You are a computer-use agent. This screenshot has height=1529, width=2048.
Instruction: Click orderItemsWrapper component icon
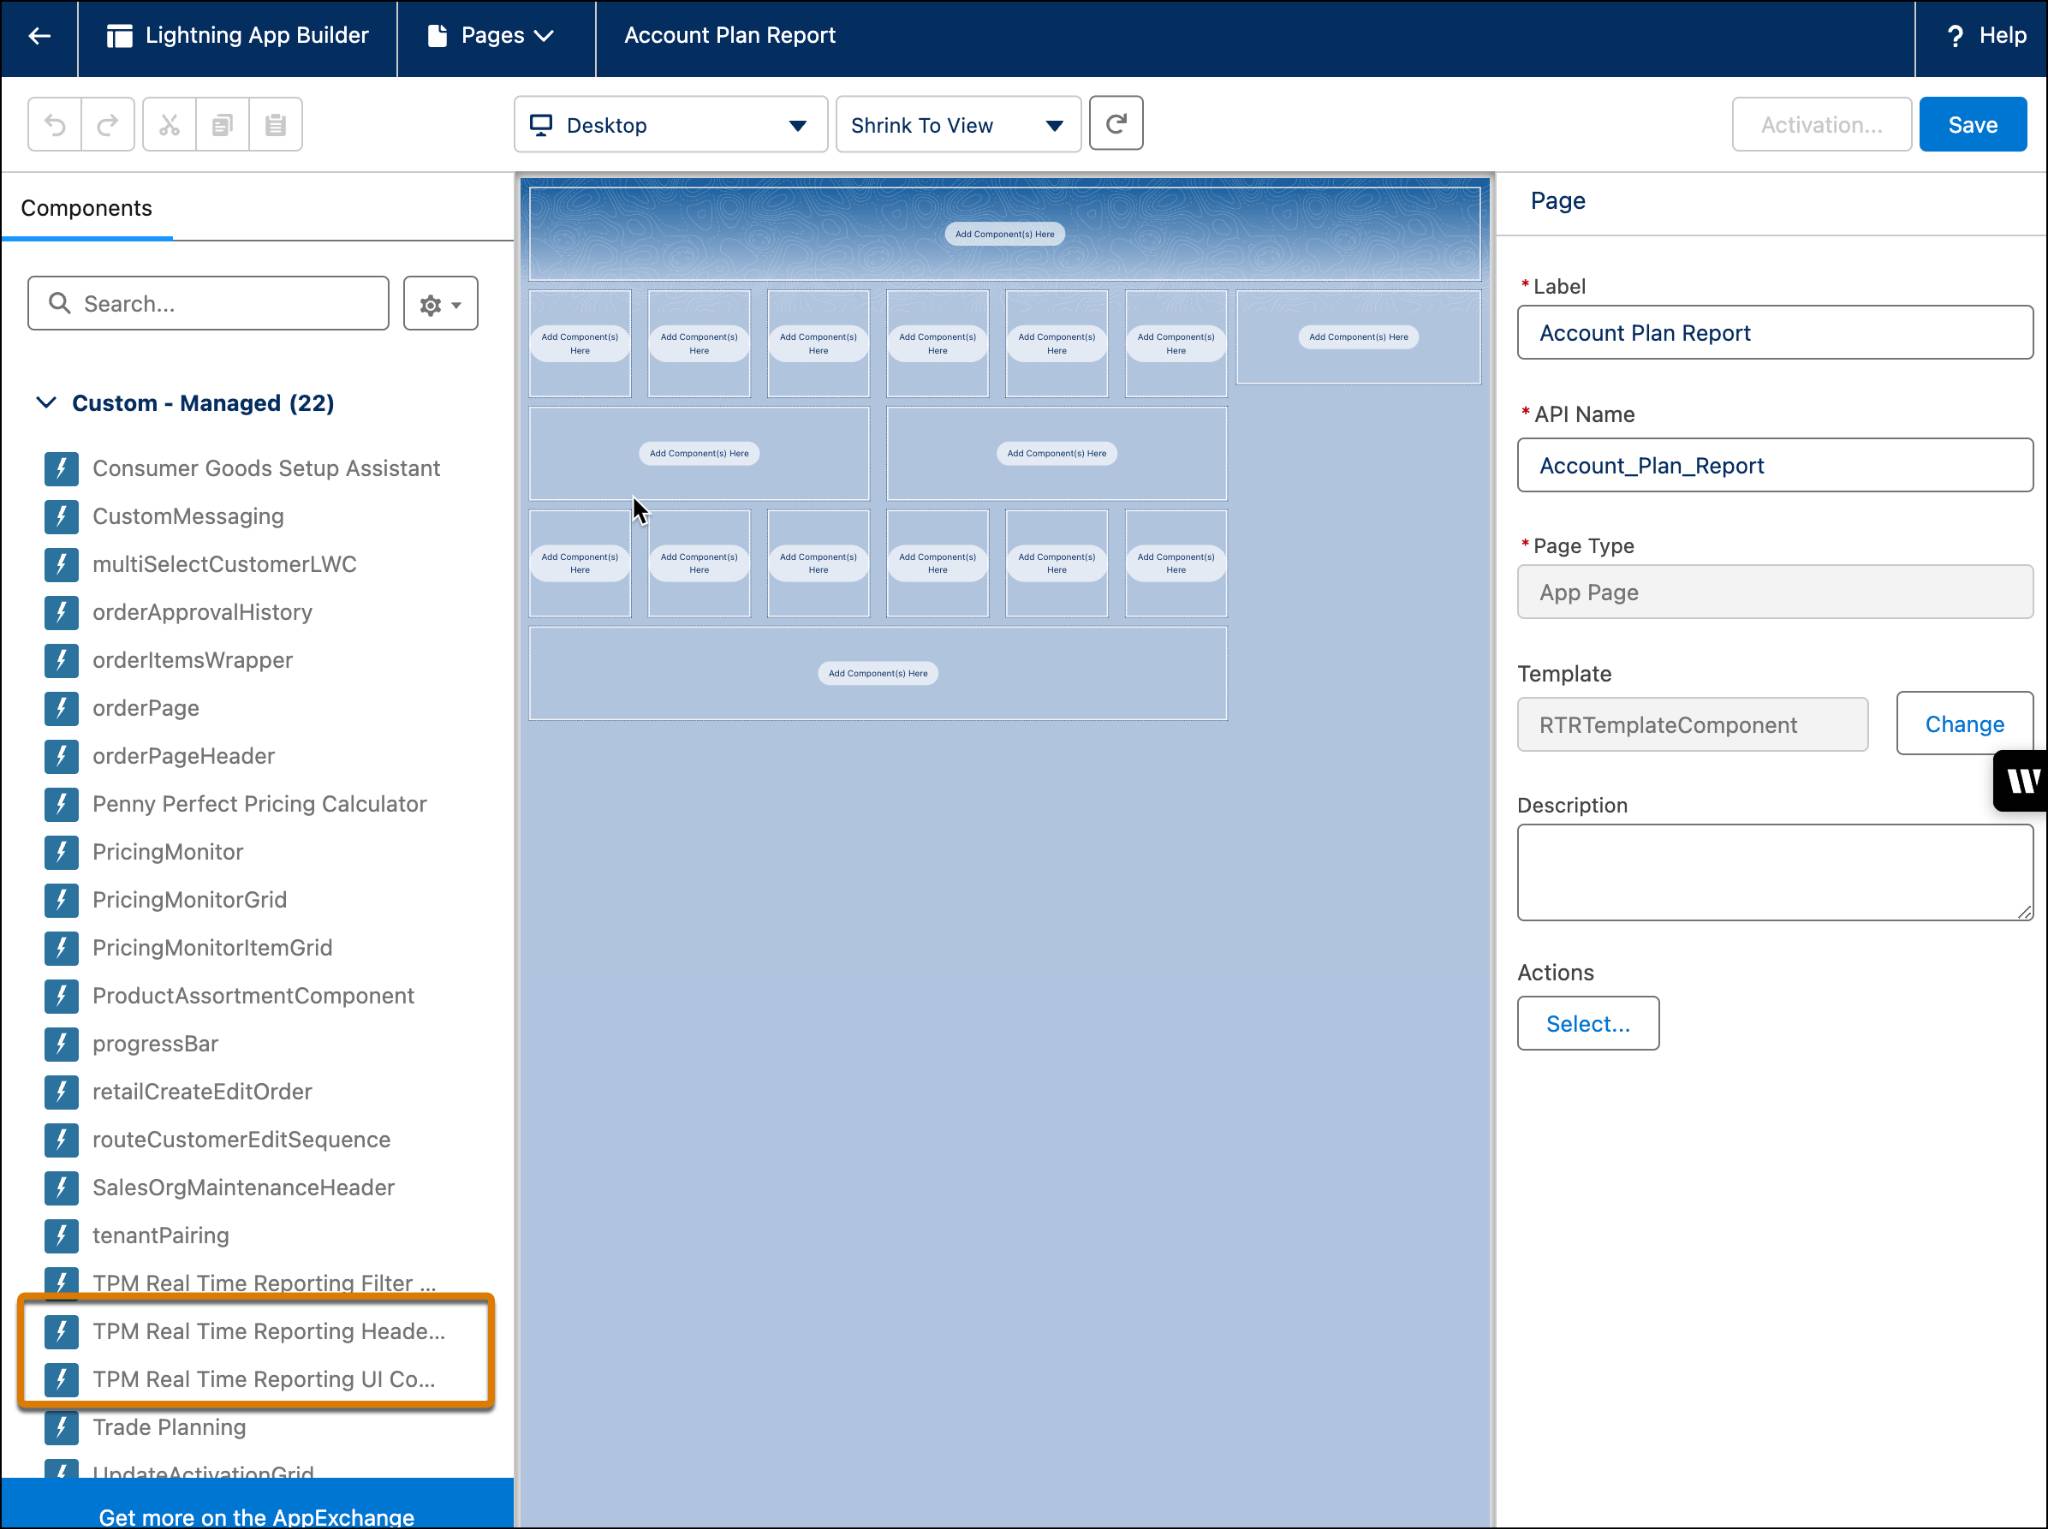point(62,660)
